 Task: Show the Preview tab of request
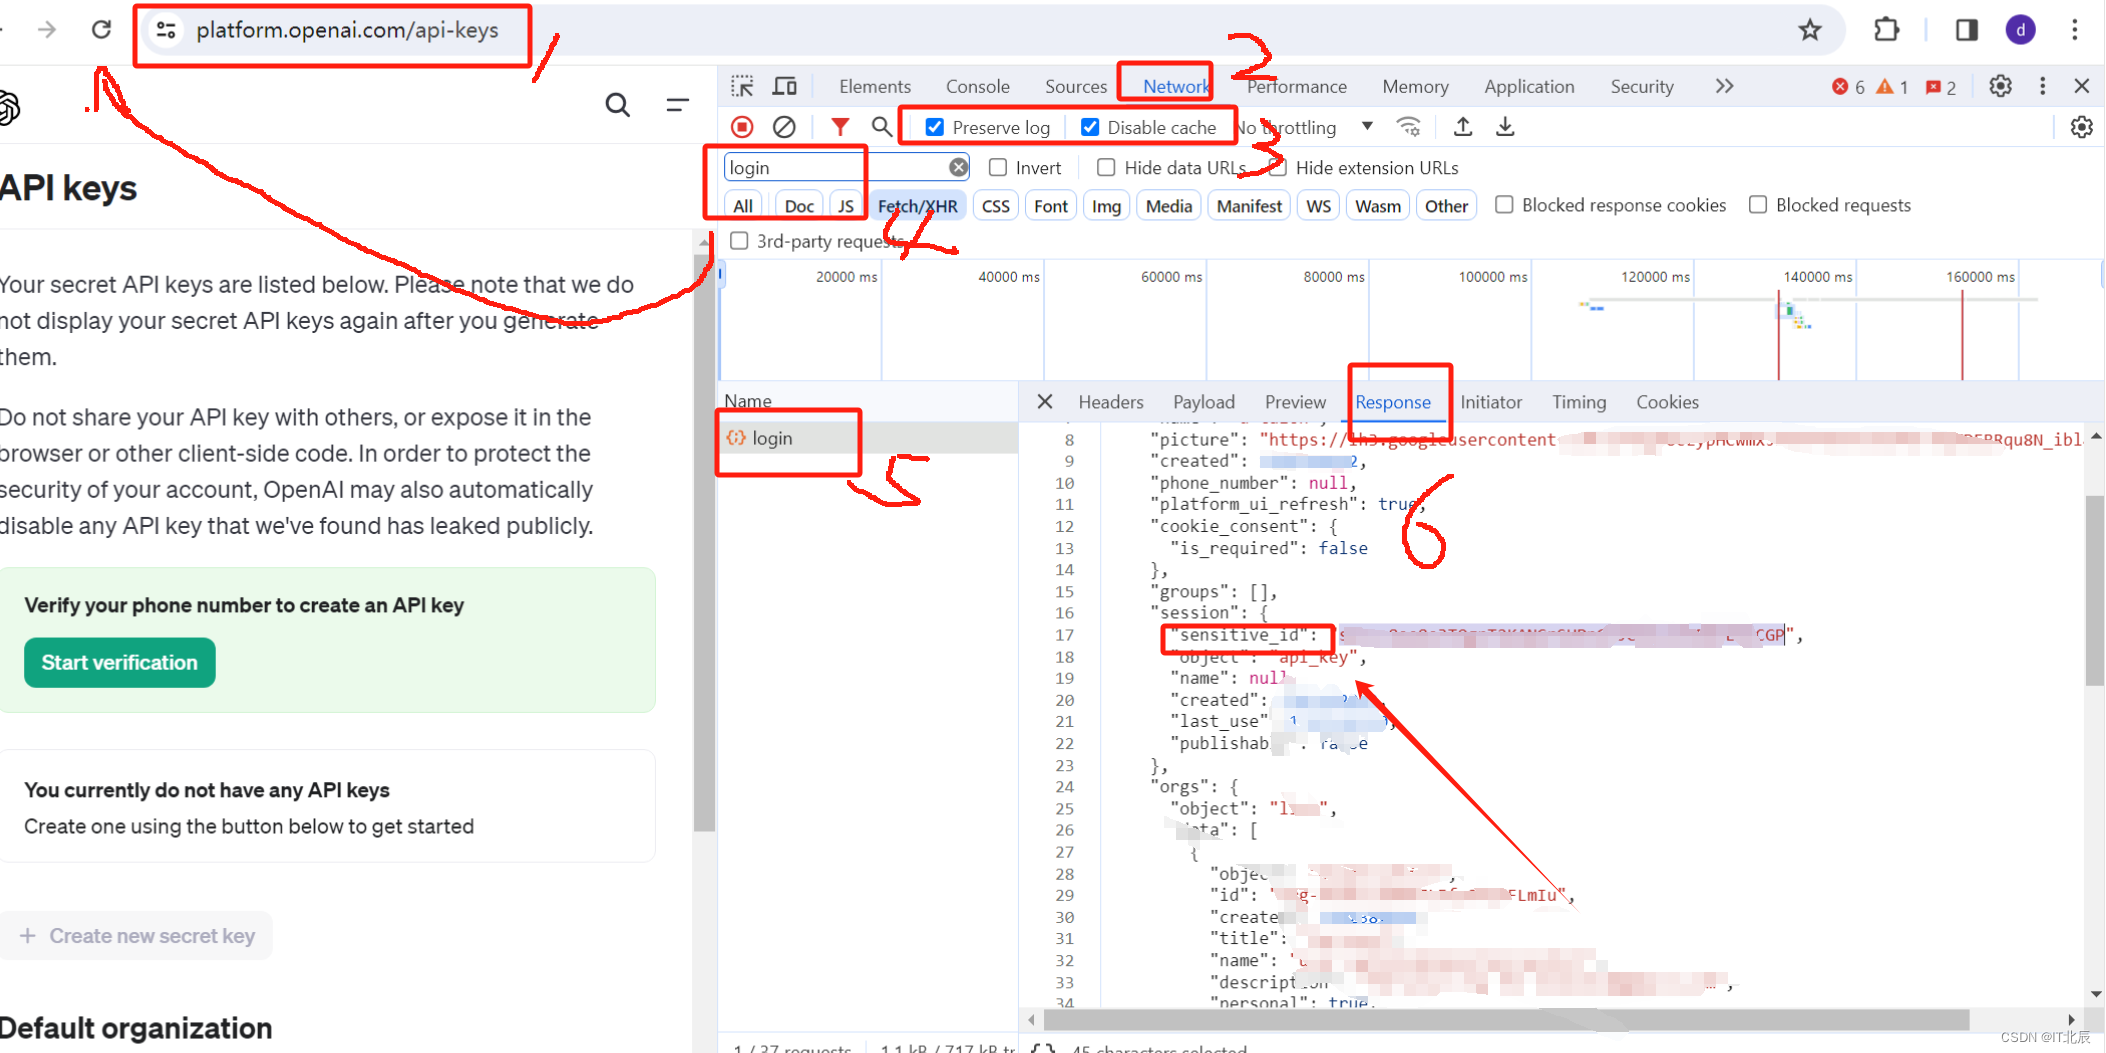tap(1295, 401)
